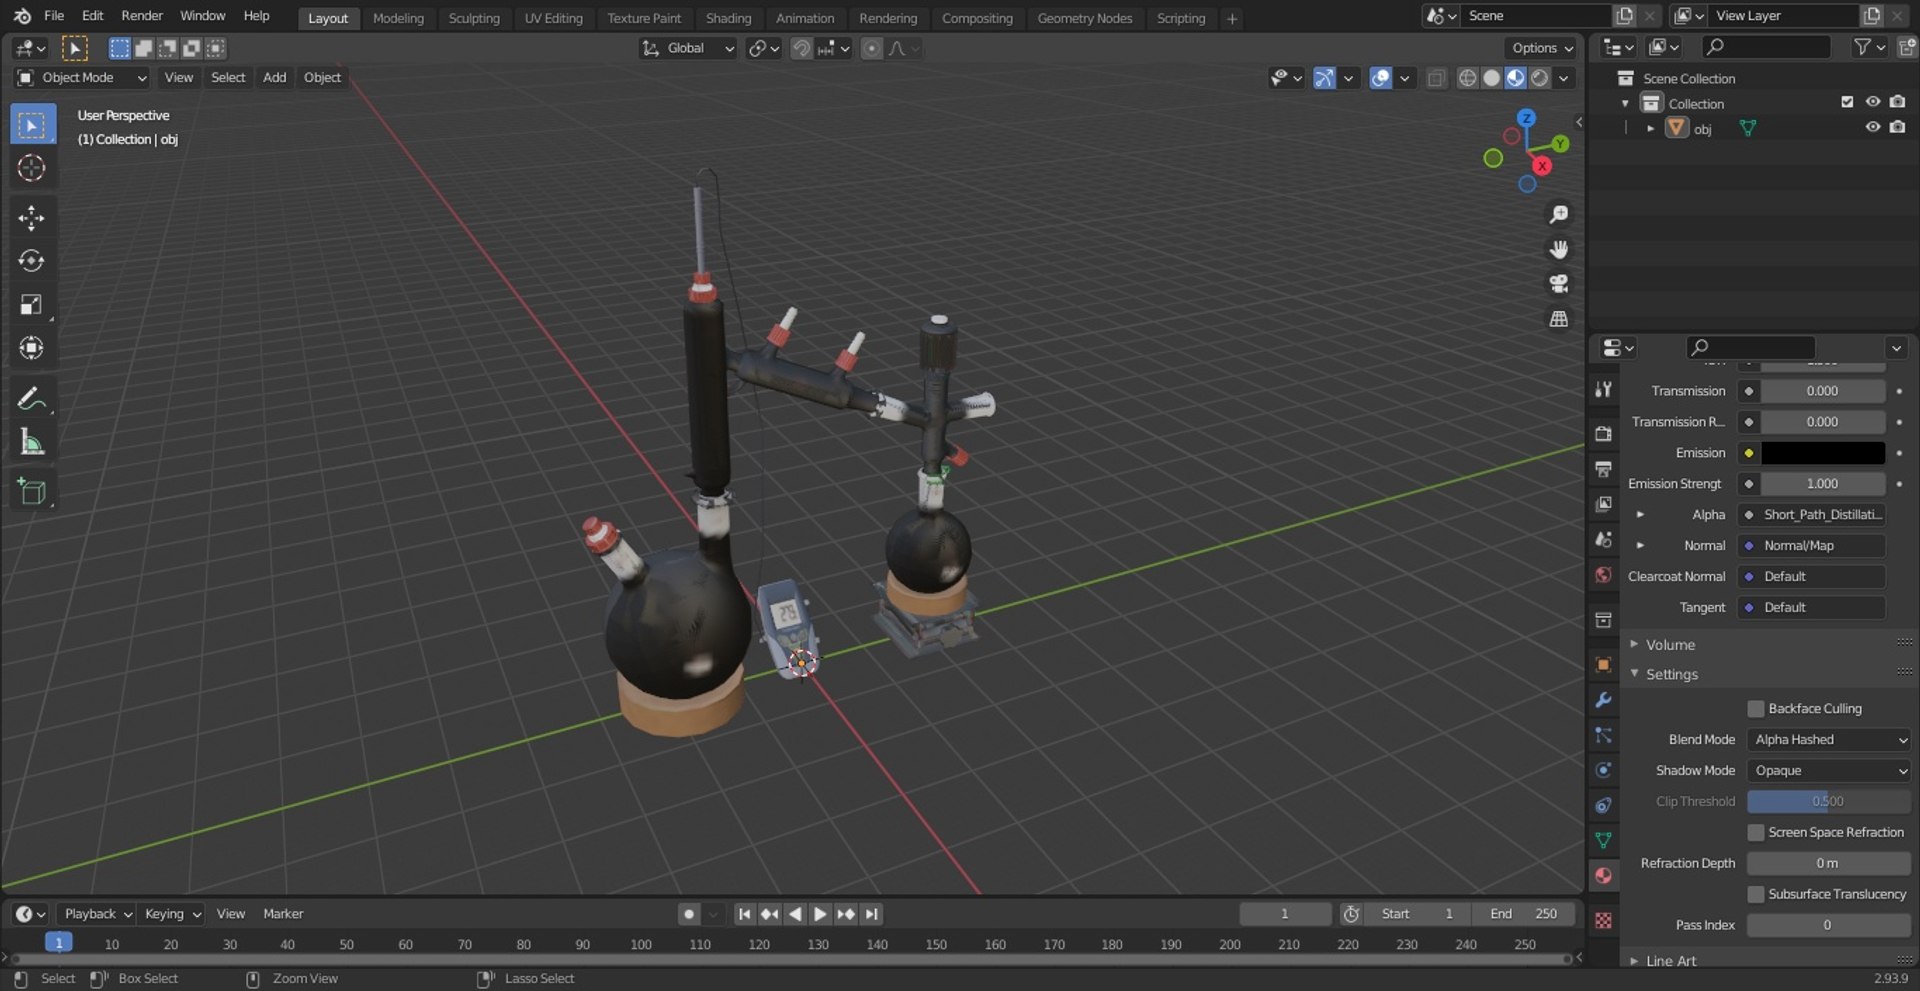Open Options dropdown in viewport header

1541,48
